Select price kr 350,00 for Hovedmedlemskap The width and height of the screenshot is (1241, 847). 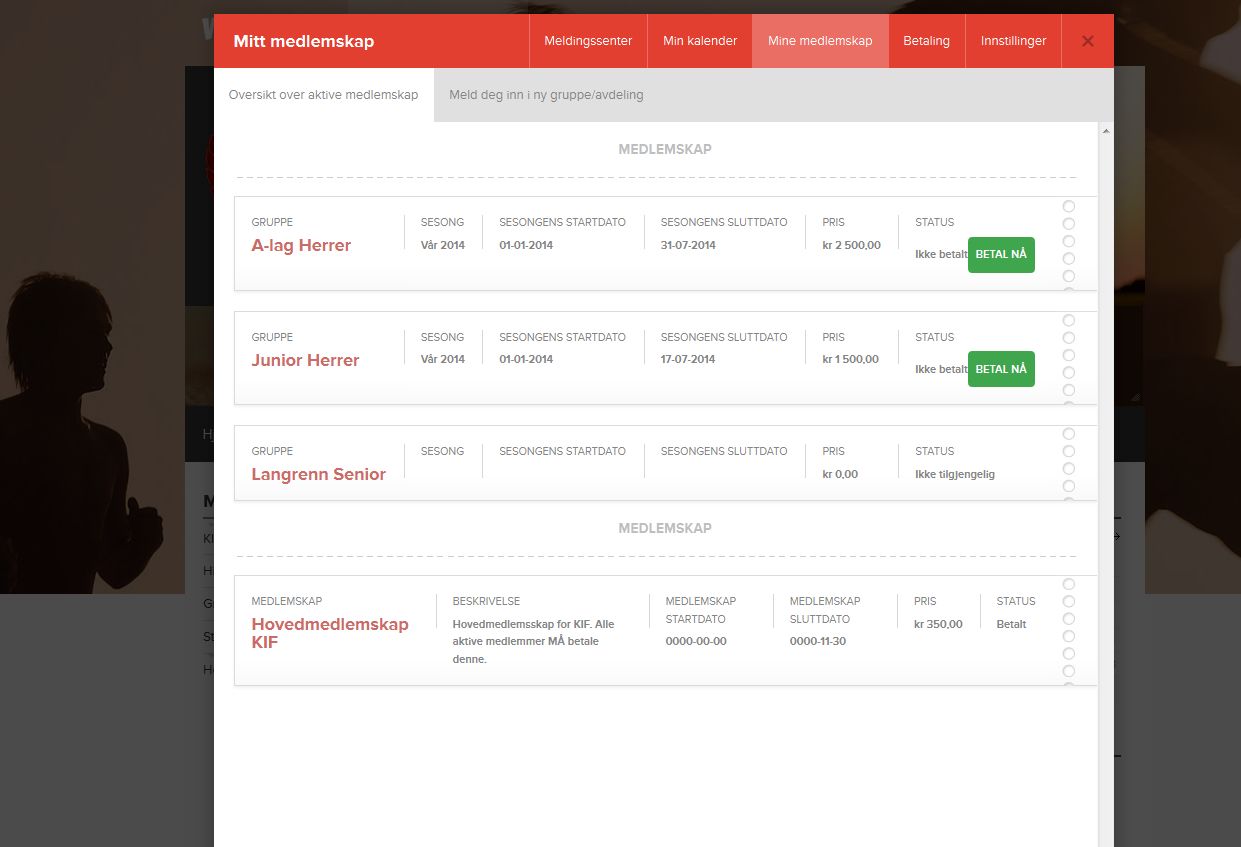pyautogui.click(x=938, y=624)
